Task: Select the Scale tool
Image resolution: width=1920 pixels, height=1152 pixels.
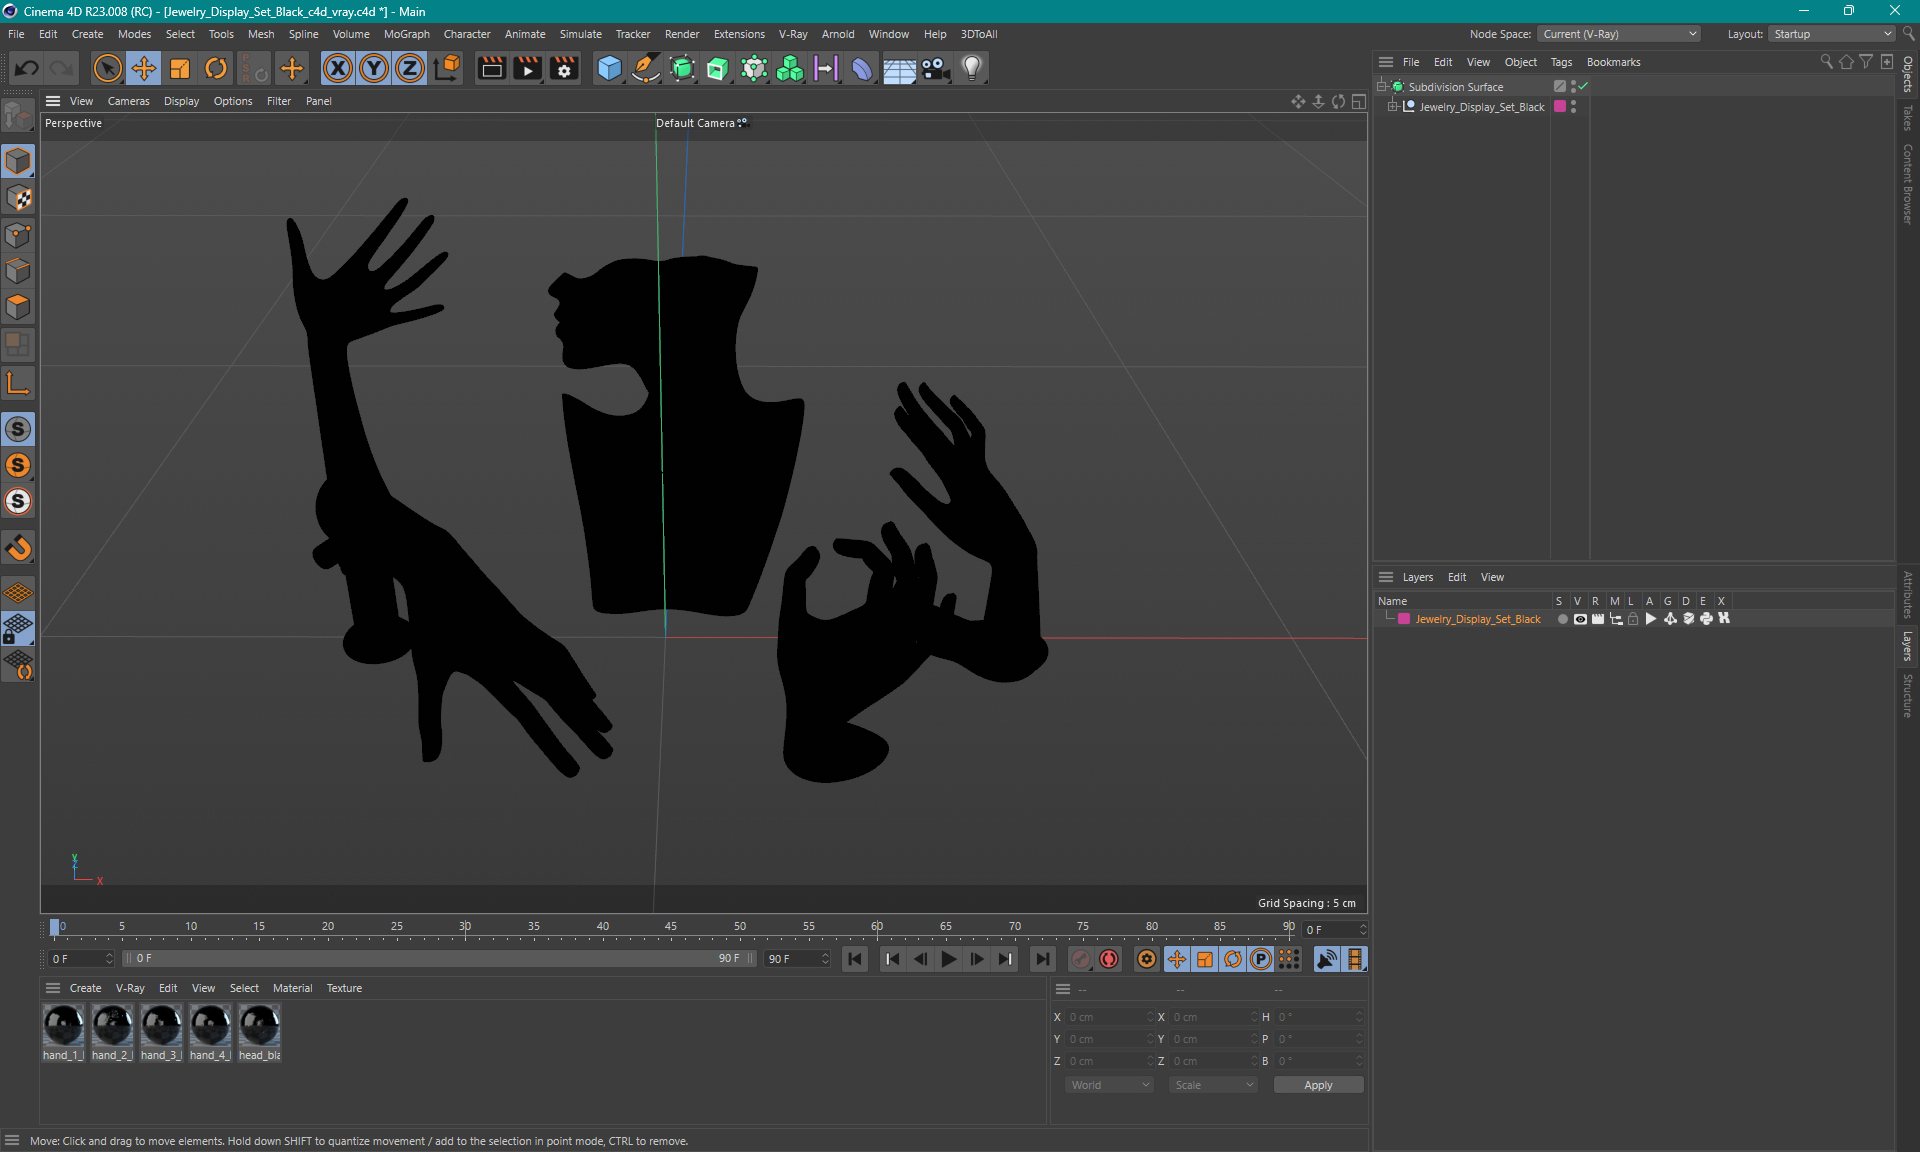Action: pyautogui.click(x=180, y=68)
